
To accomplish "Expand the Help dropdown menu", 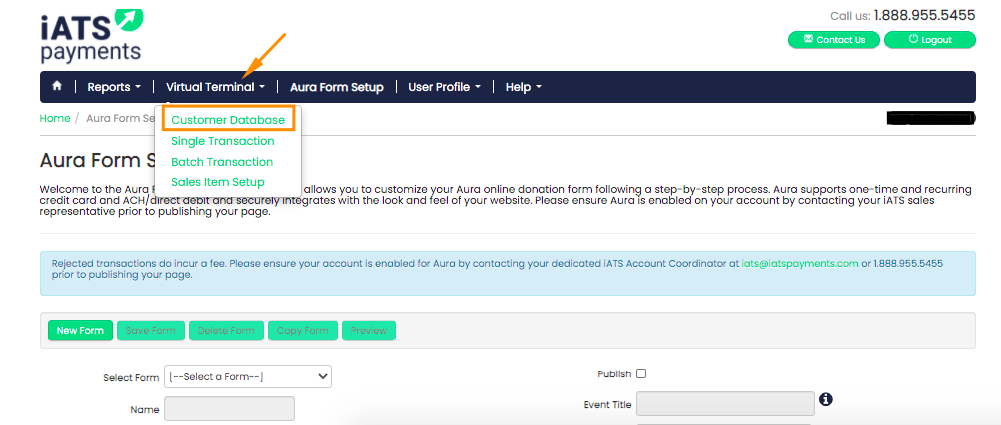I will (x=523, y=87).
